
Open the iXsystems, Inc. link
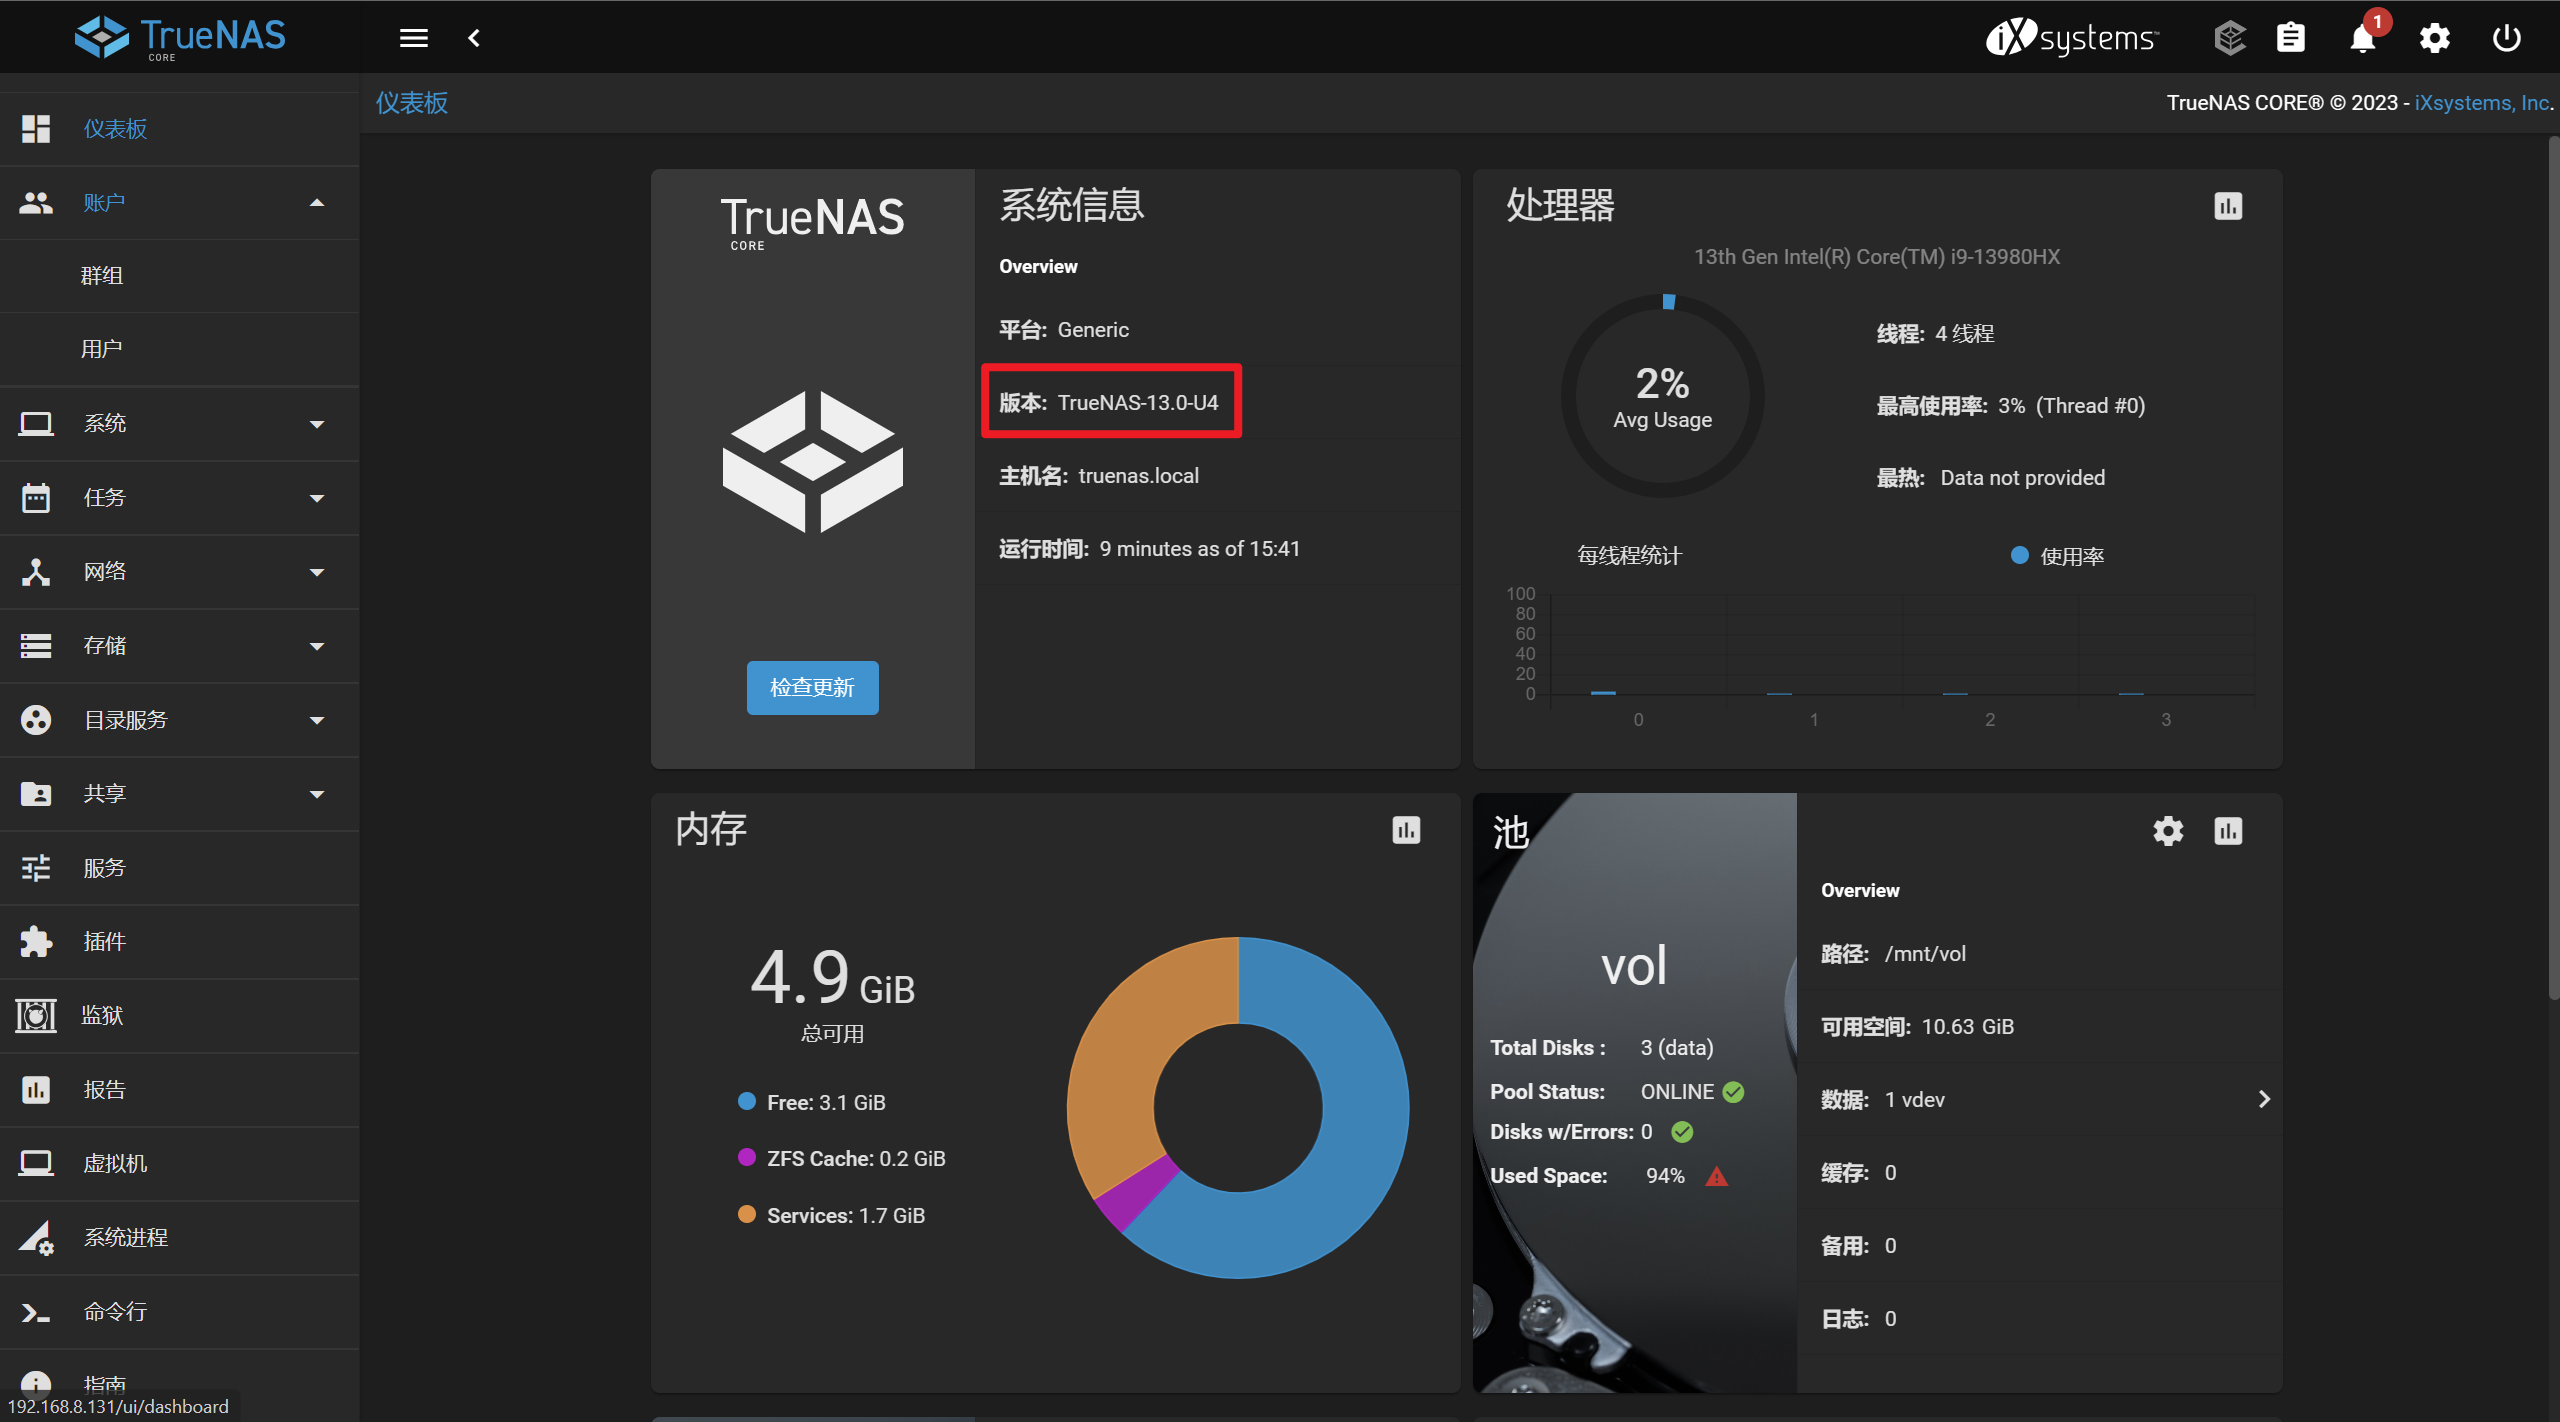2481,103
